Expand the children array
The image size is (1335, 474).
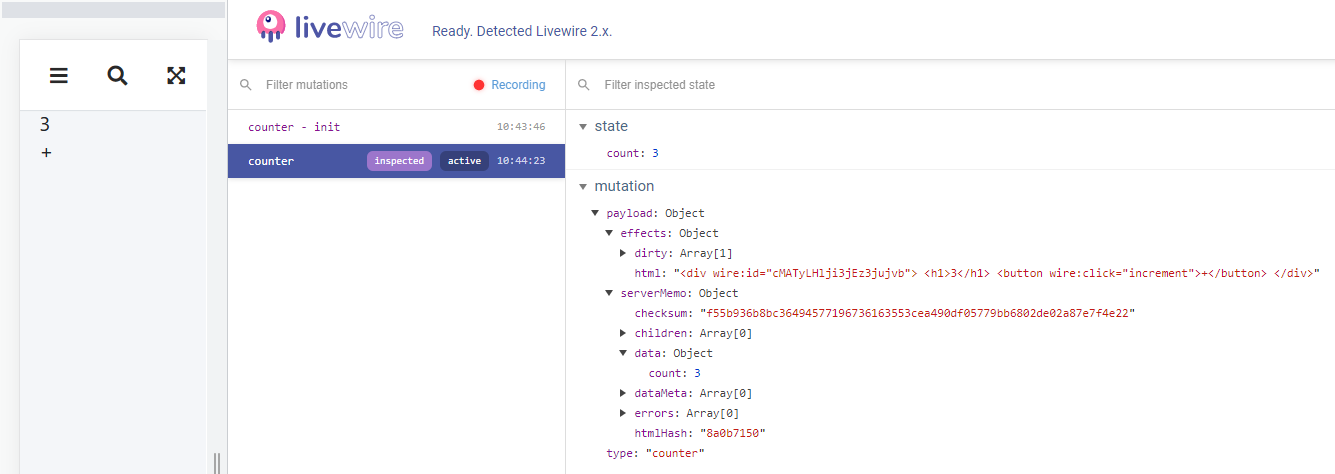[624, 333]
